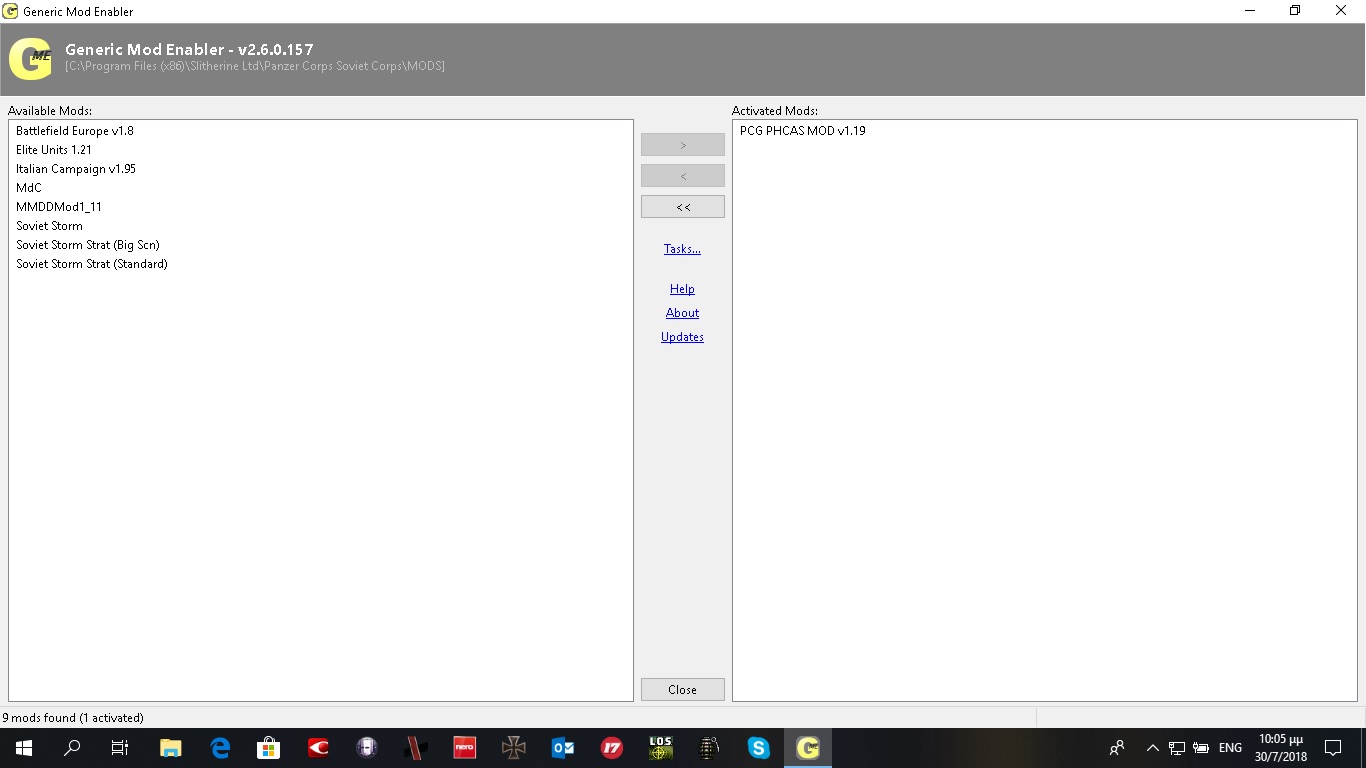Image resolution: width=1366 pixels, height=768 pixels.
Task: Open the 10:05 clock and date
Action: [x=1283, y=748]
